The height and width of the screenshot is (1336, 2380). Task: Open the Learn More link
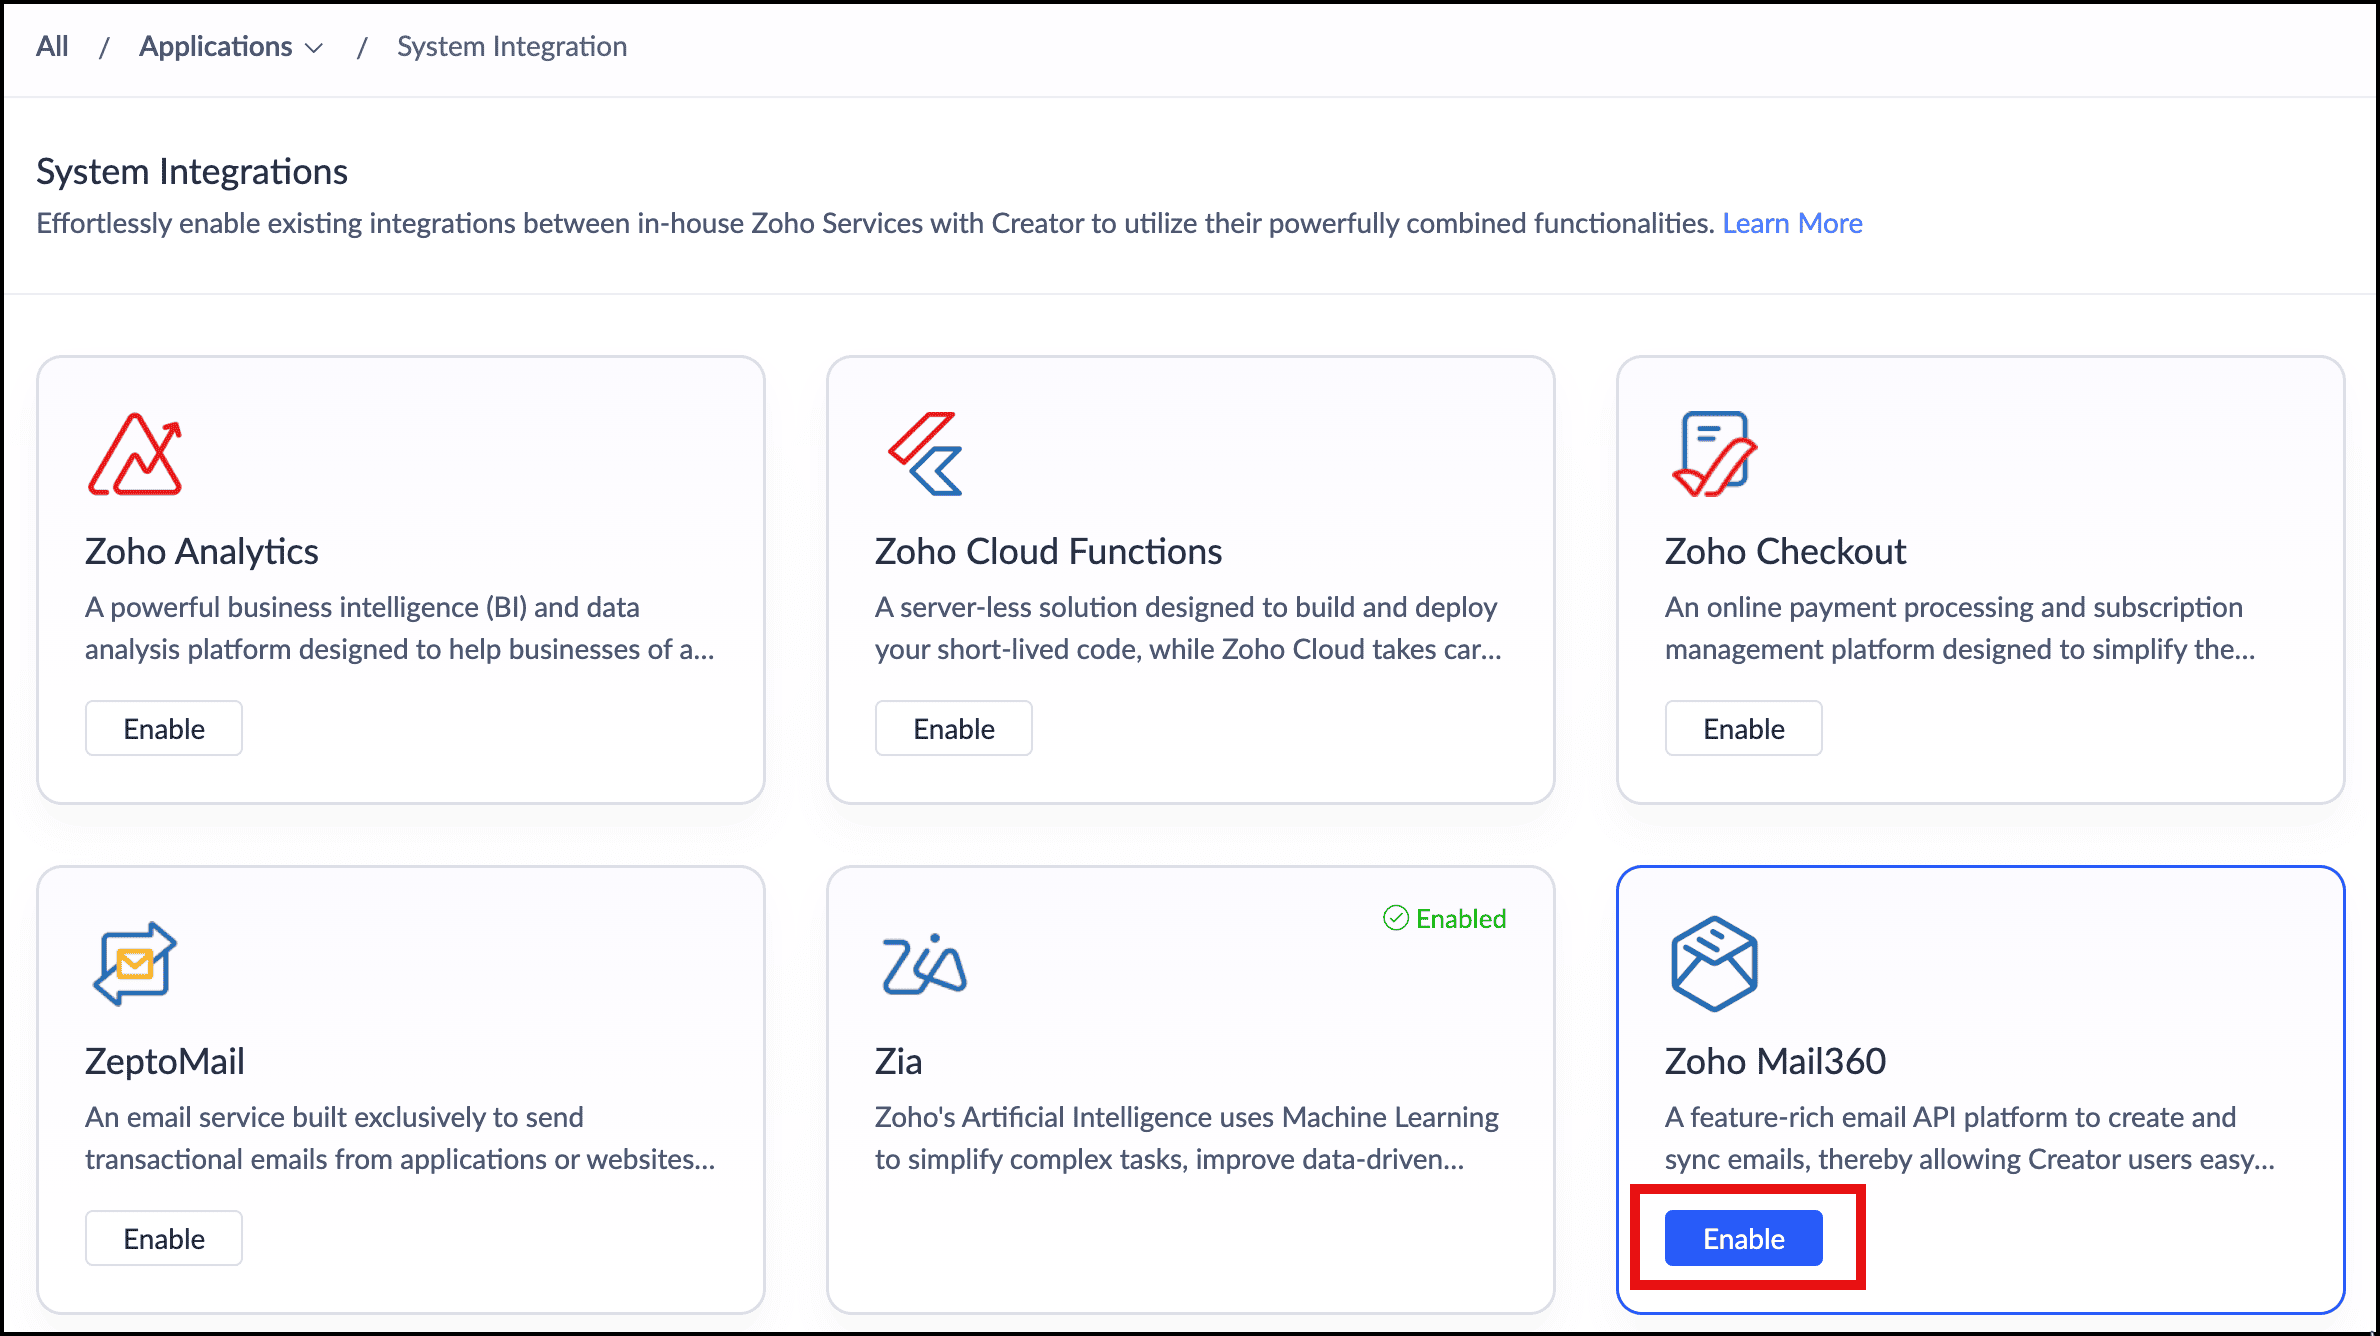coord(1791,223)
